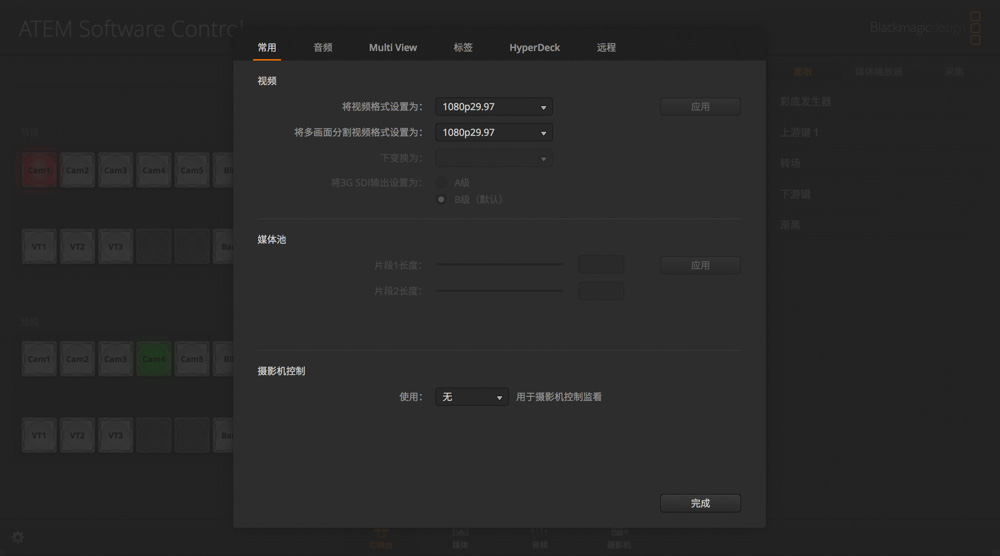Viewport: 1000px width, 556px height.
Task: Select the A级 radio option
Action: tap(441, 183)
